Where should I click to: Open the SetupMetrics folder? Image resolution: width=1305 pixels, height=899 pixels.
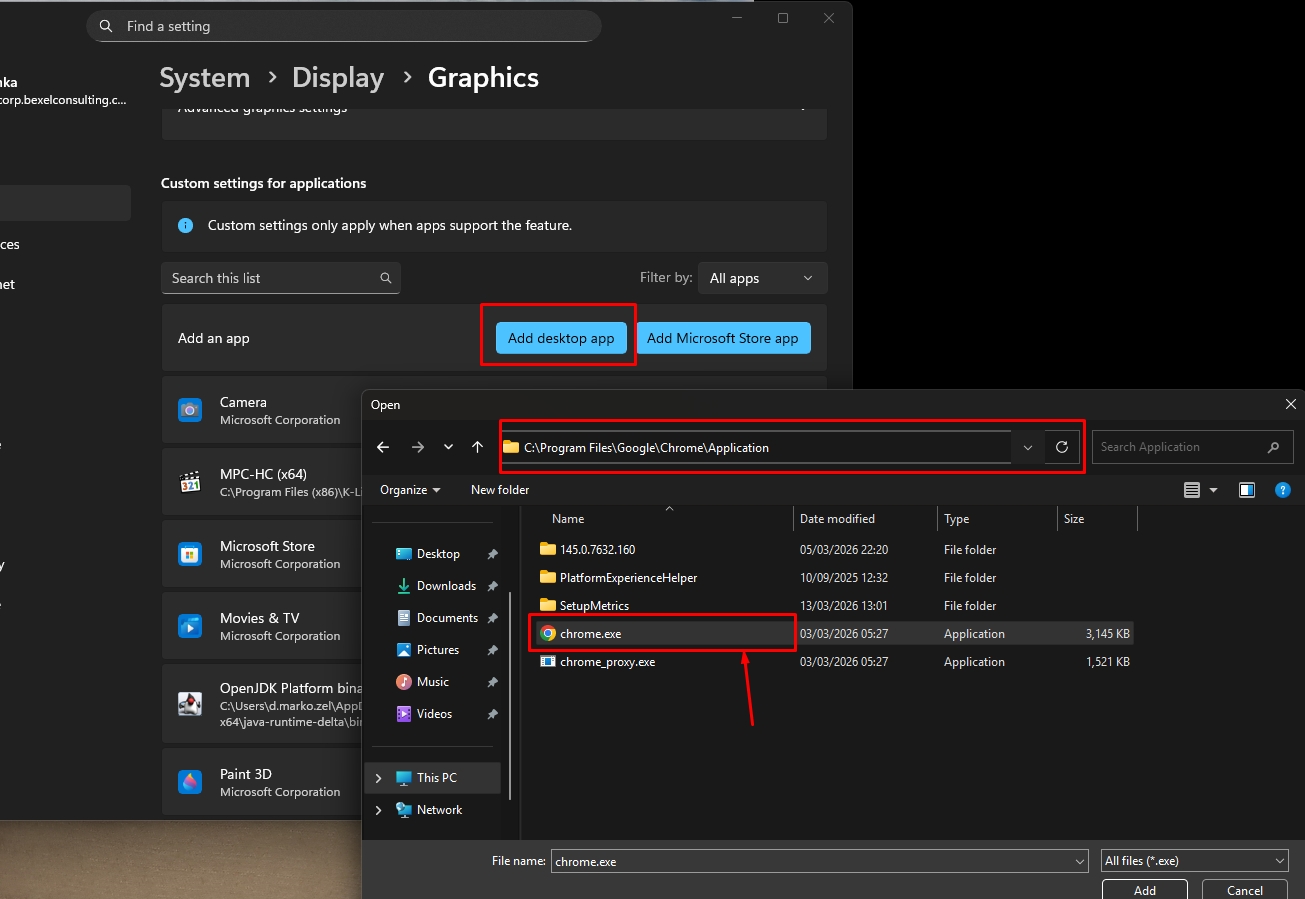point(594,606)
